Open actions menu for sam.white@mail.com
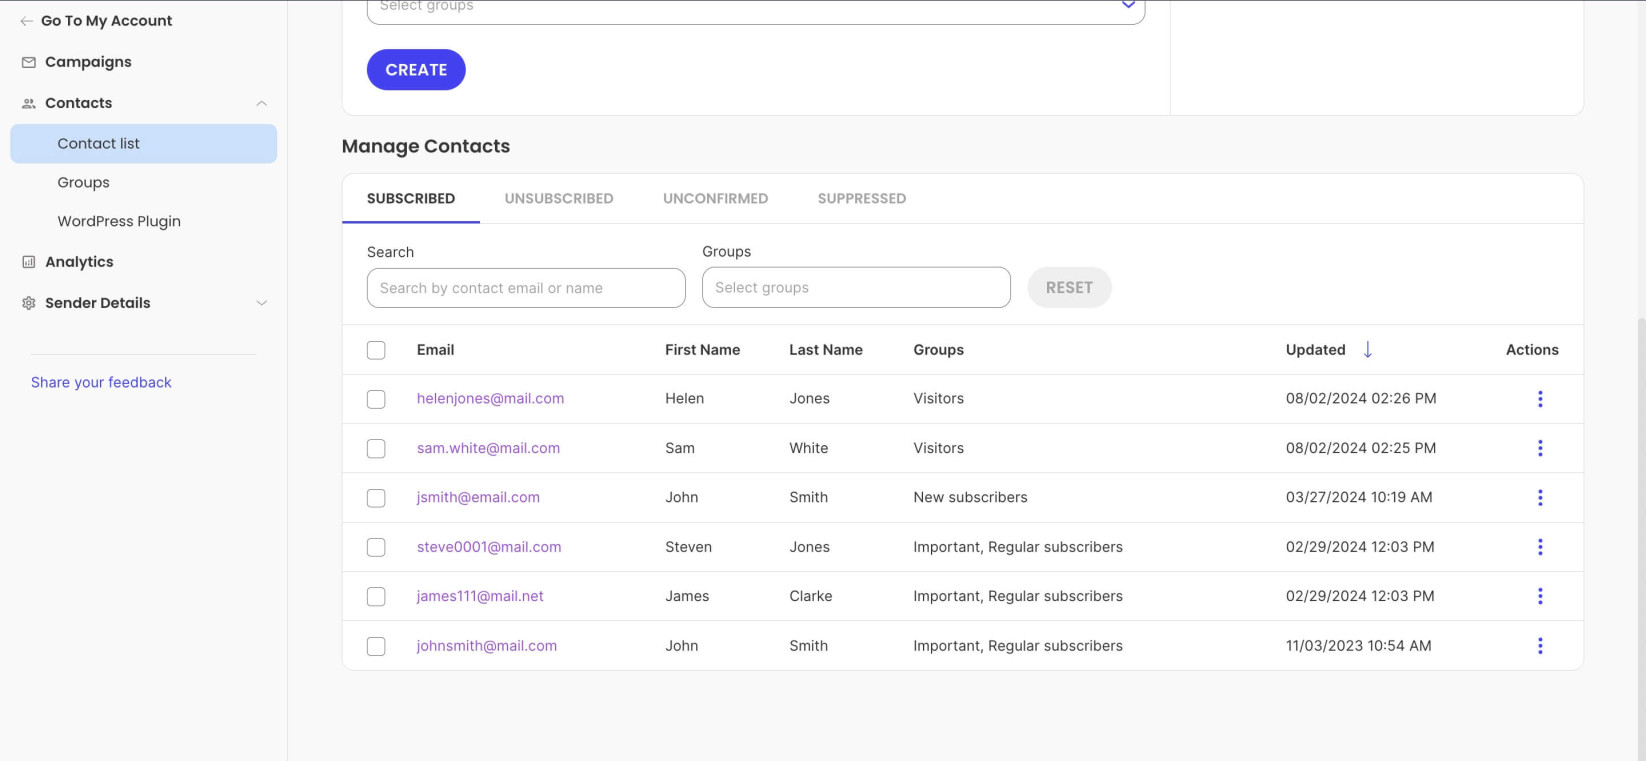 click(x=1540, y=448)
